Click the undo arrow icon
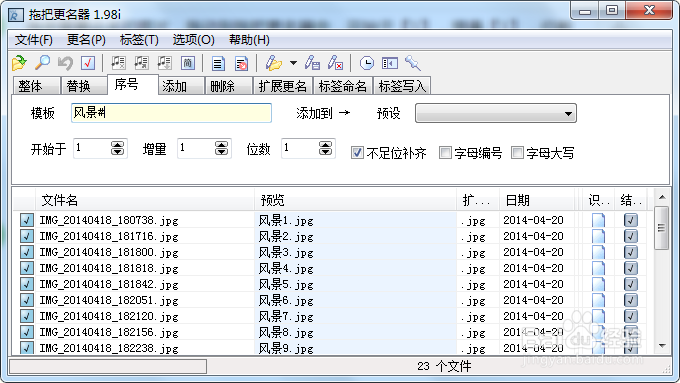This screenshot has height=383, width=680. point(65,63)
